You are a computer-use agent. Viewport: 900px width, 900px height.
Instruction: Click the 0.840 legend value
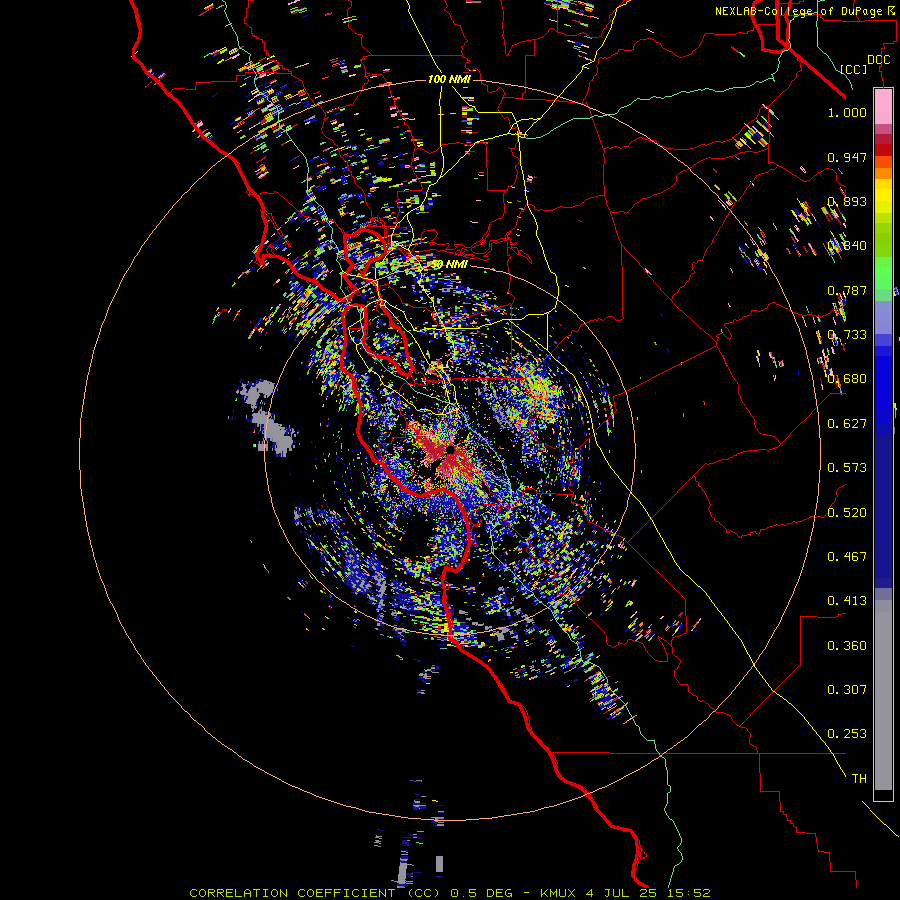847,246
